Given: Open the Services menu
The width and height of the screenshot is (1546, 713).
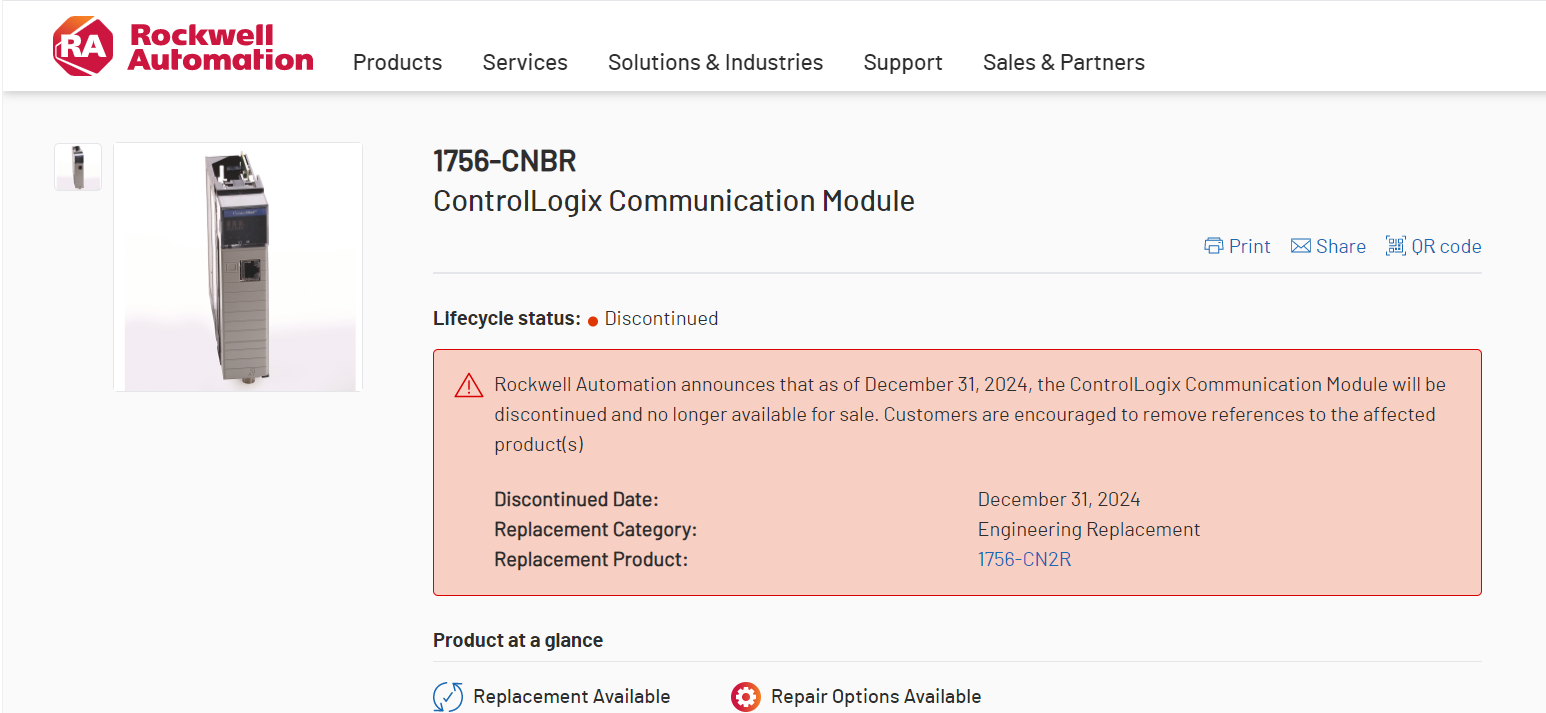Looking at the screenshot, I should (x=525, y=62).
